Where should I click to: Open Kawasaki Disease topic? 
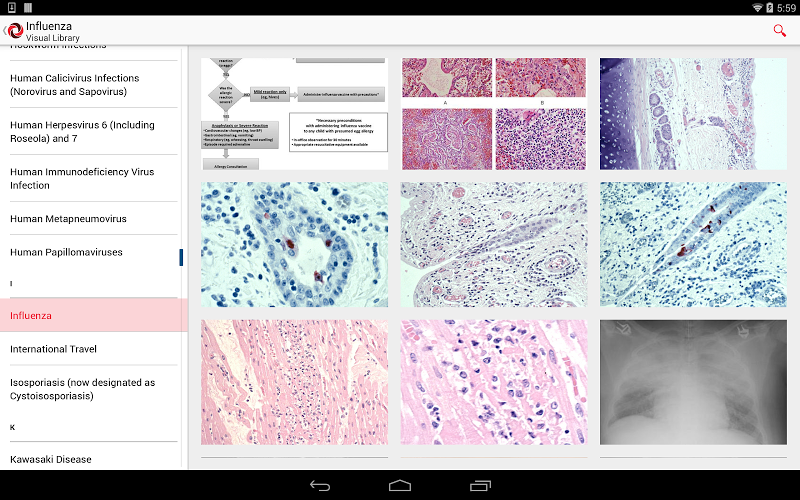[93, 459]
